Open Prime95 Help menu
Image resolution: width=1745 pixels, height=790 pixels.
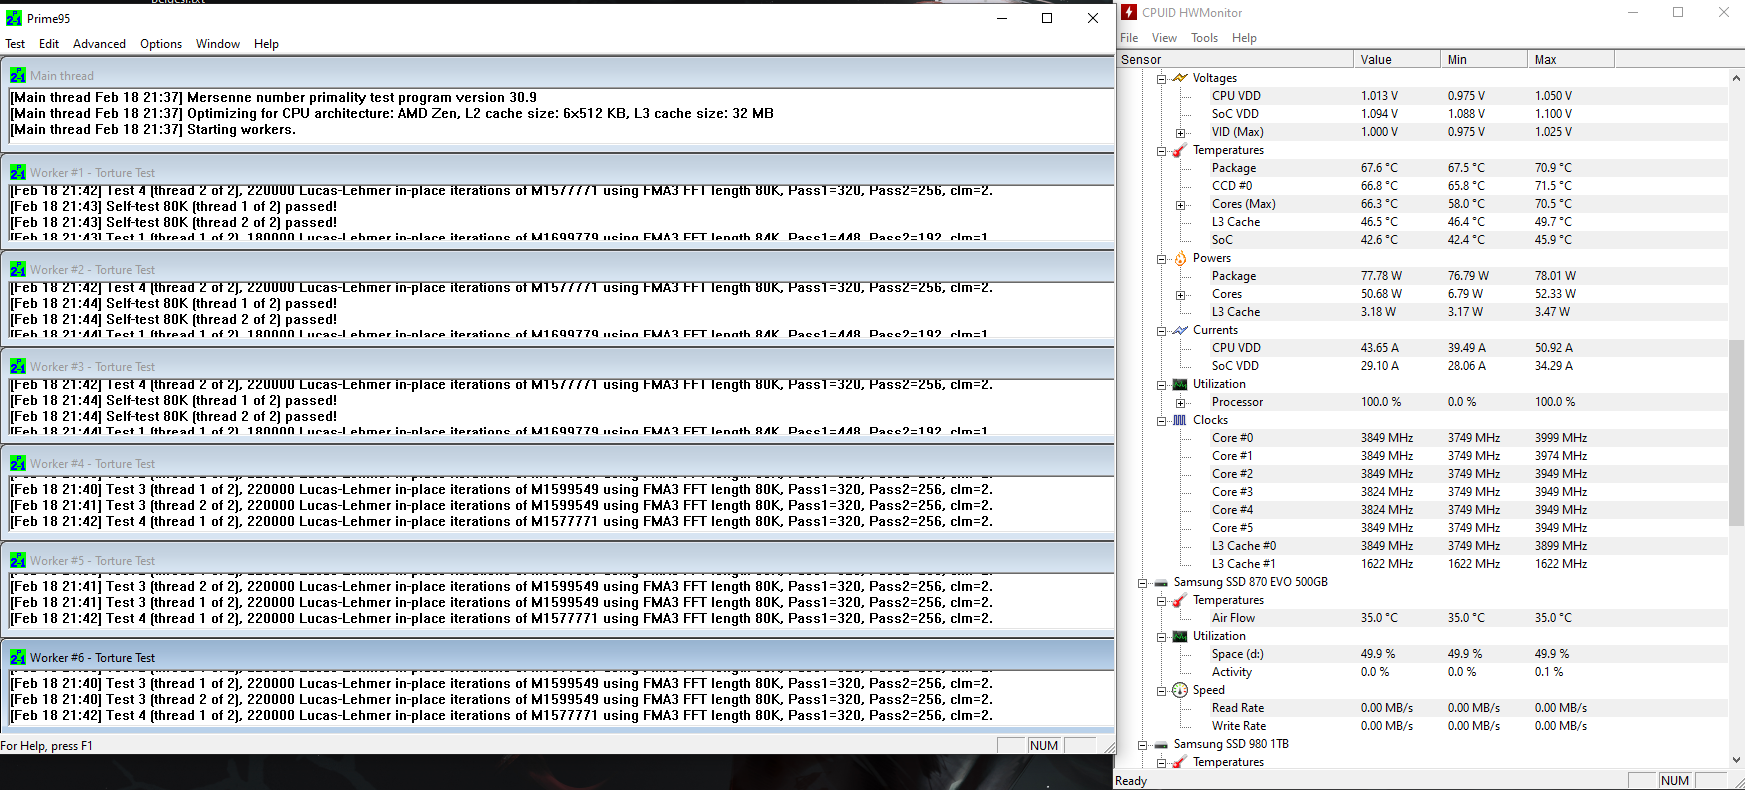[x=266, y=44]
